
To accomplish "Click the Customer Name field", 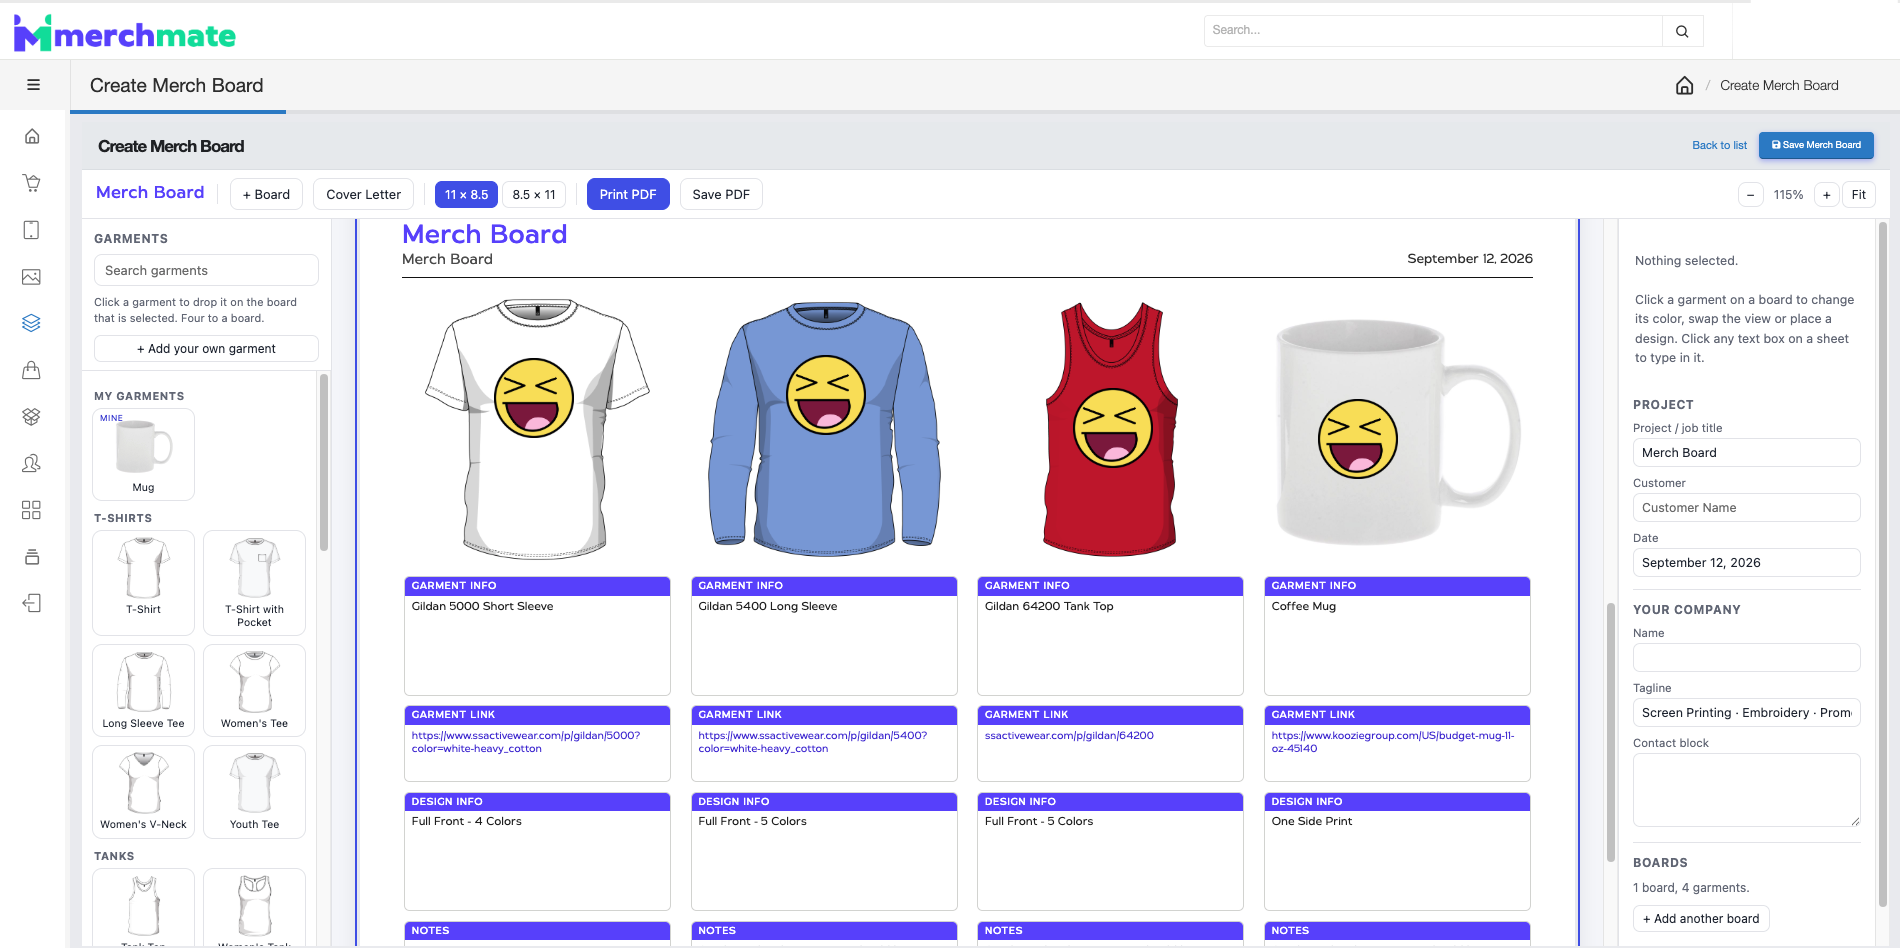I will [x=1746, y=507].
